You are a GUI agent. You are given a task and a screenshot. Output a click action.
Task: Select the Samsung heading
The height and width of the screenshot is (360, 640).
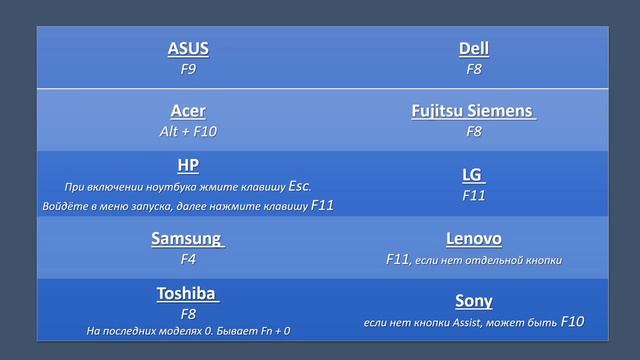(x=188, y=239)
